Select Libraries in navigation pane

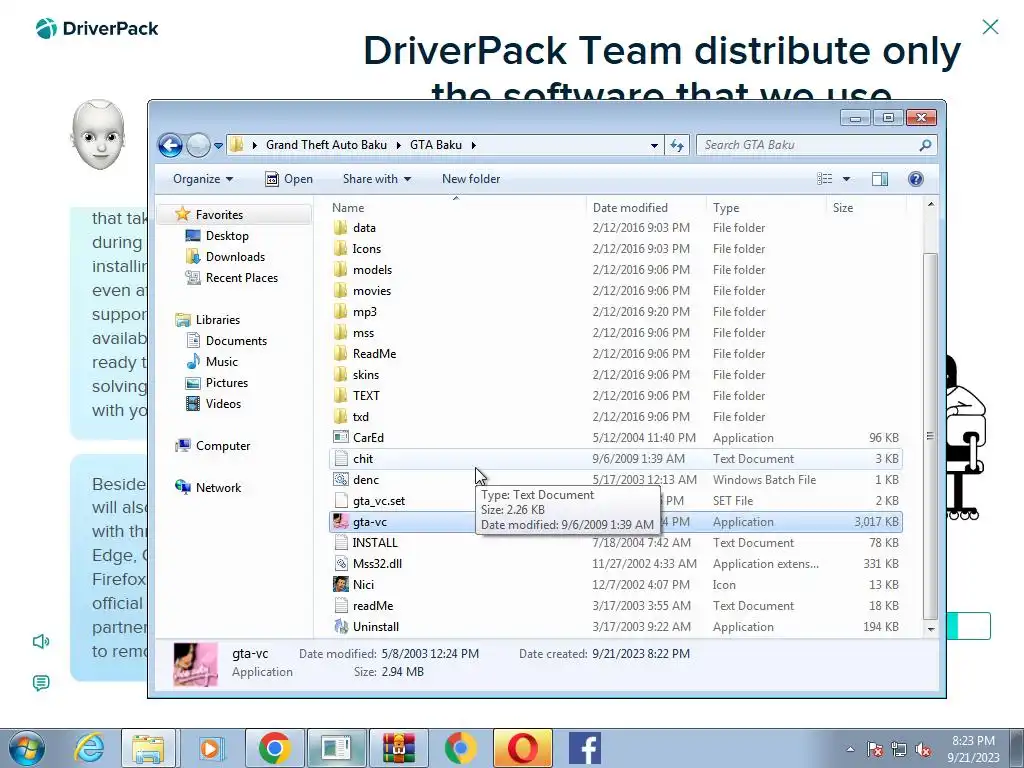218,320
